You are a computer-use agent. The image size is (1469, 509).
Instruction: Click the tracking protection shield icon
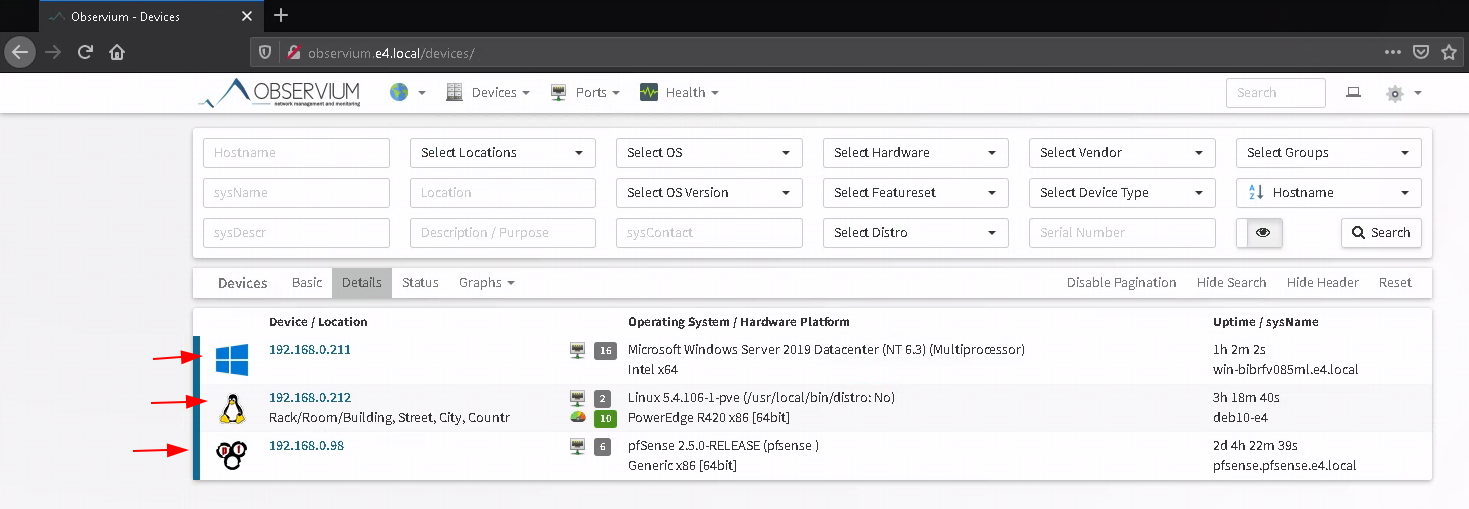point(265,52)
